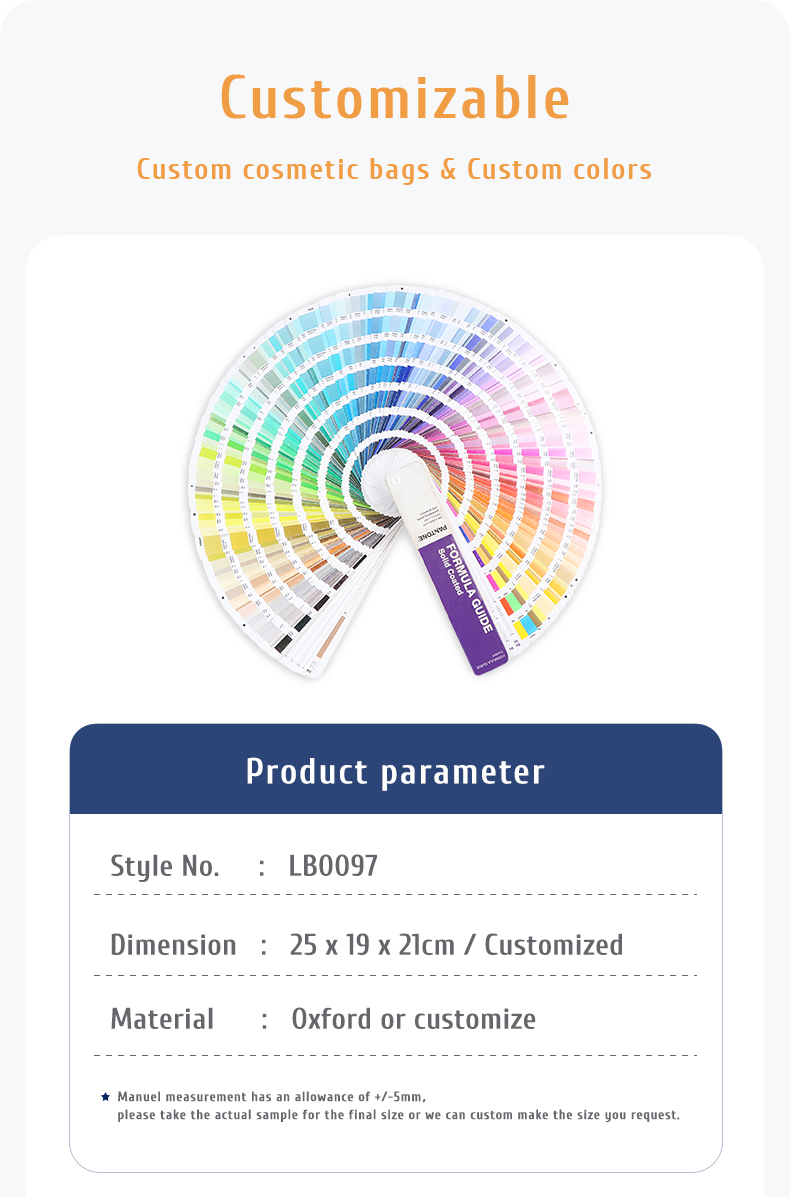Select the Dimension label
790x1197 pixels.
(x=173, y=945)
